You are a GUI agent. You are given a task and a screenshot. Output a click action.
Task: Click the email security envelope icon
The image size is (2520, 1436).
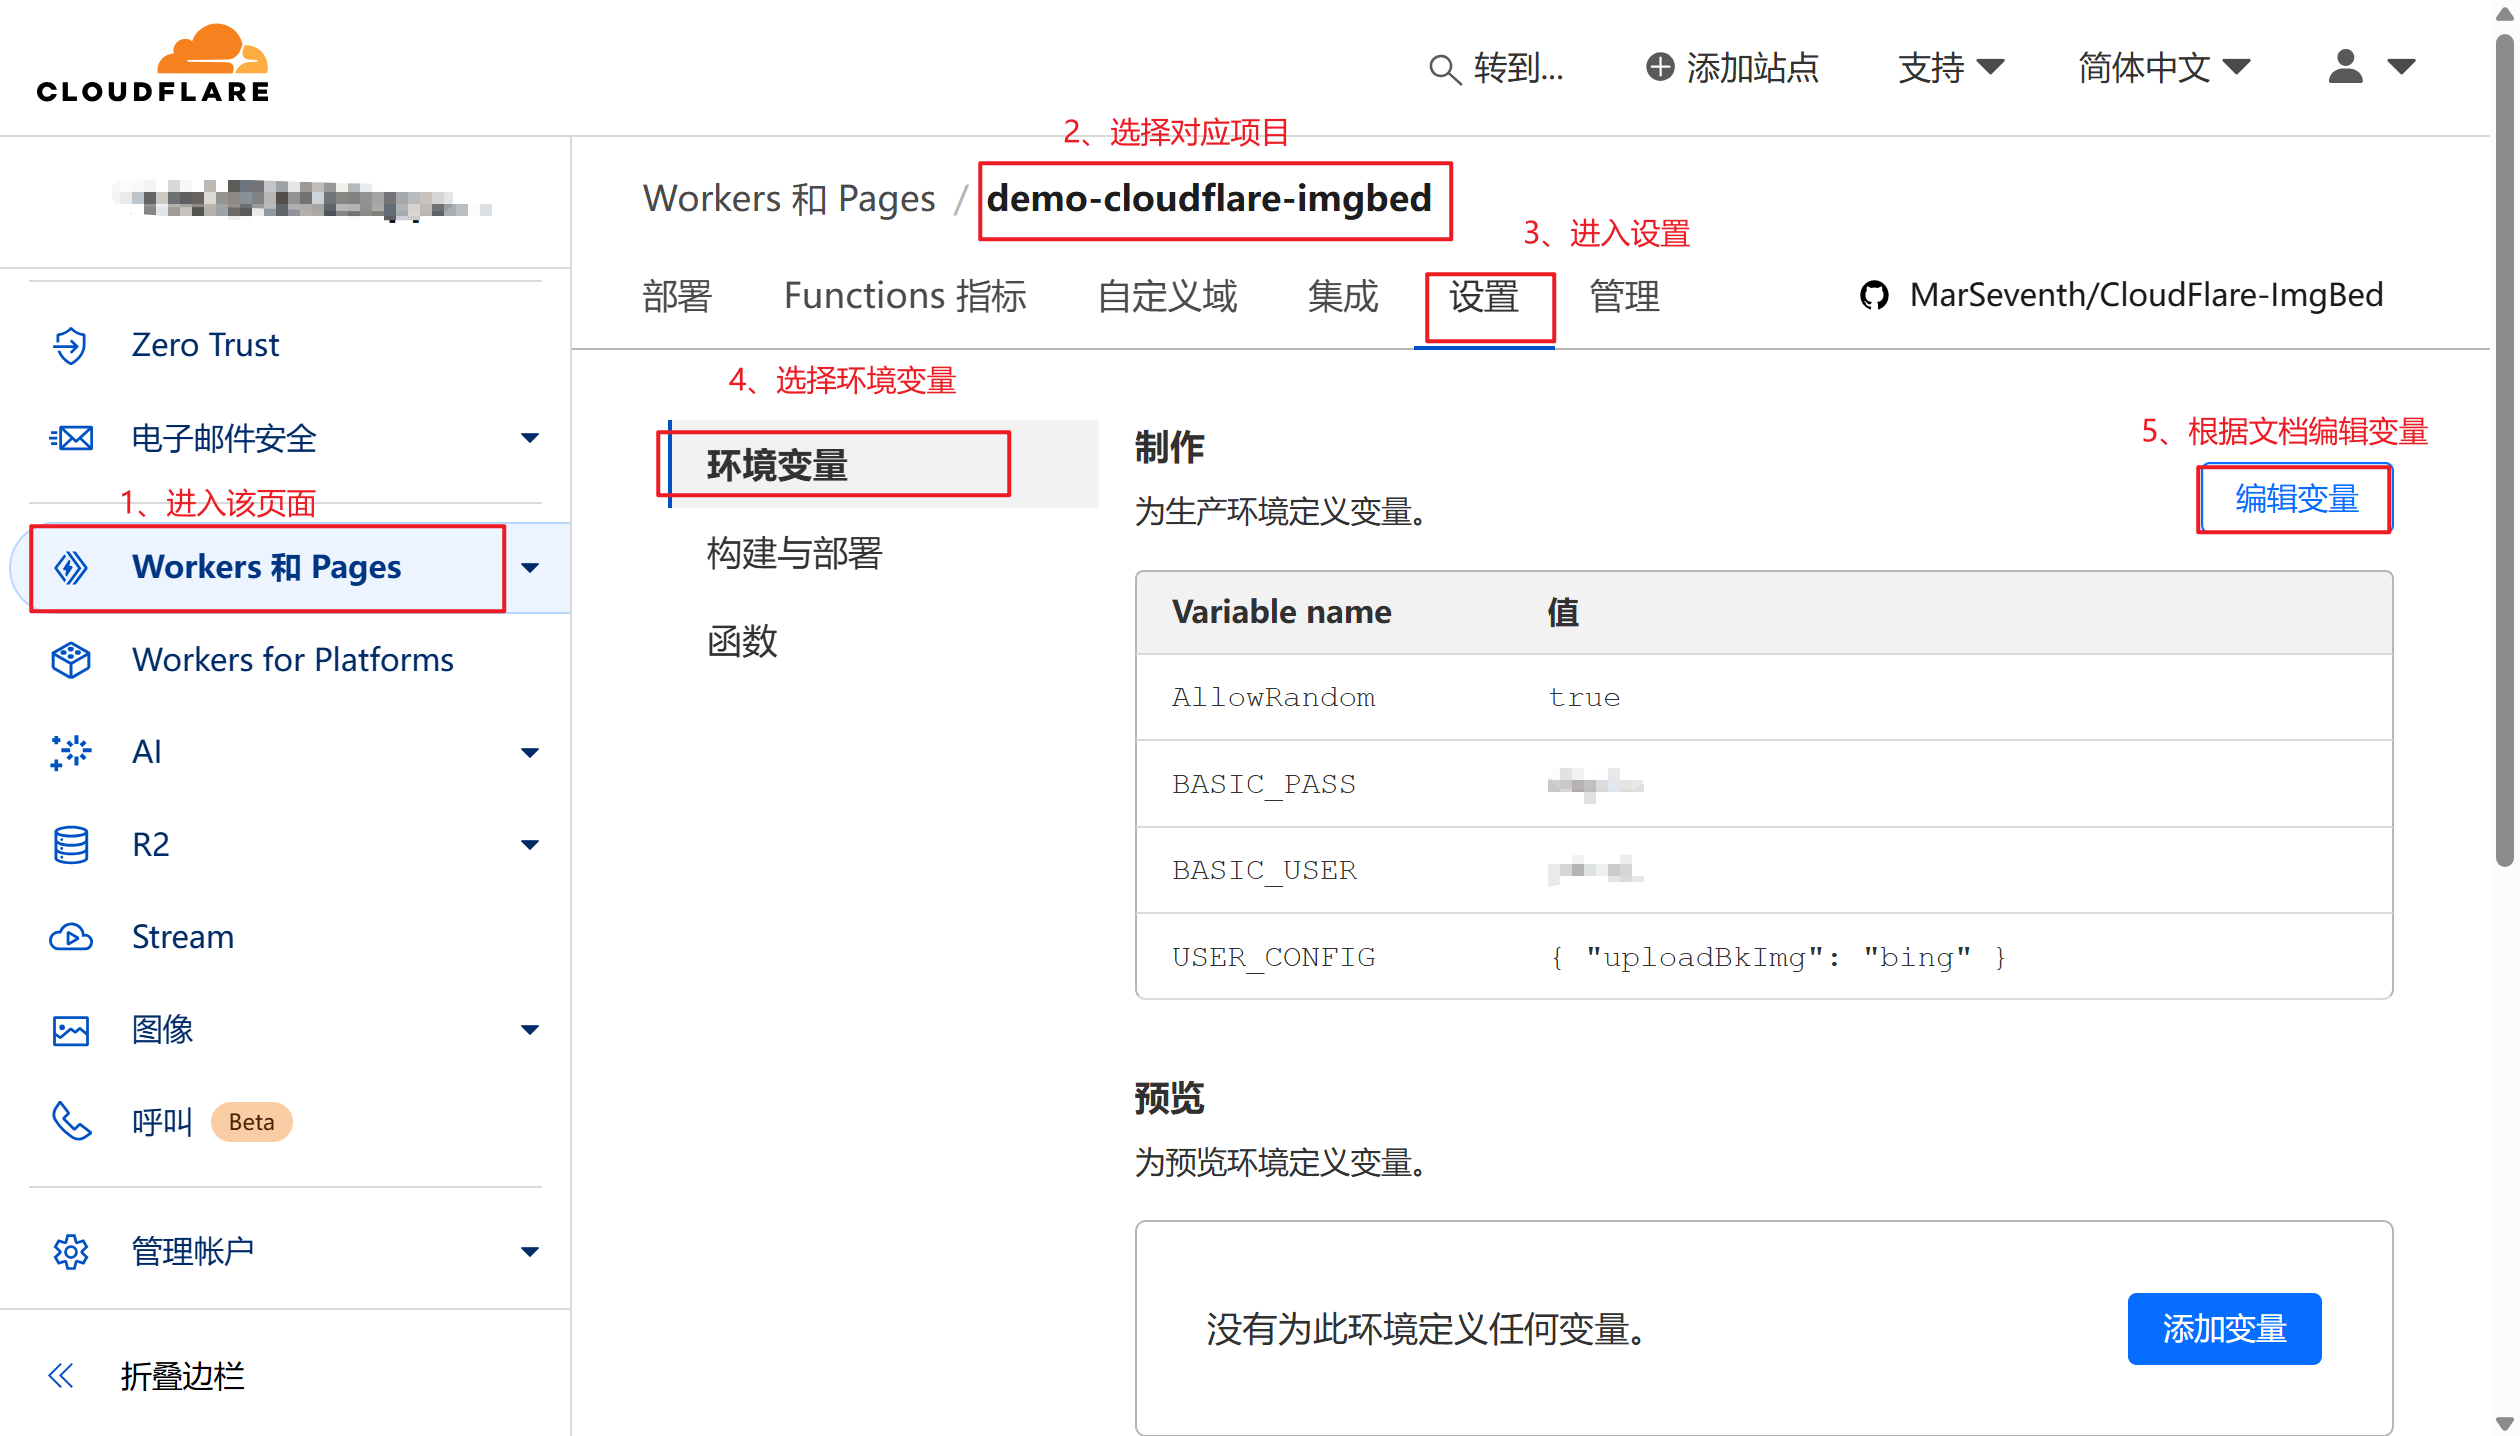coord(71,438)
